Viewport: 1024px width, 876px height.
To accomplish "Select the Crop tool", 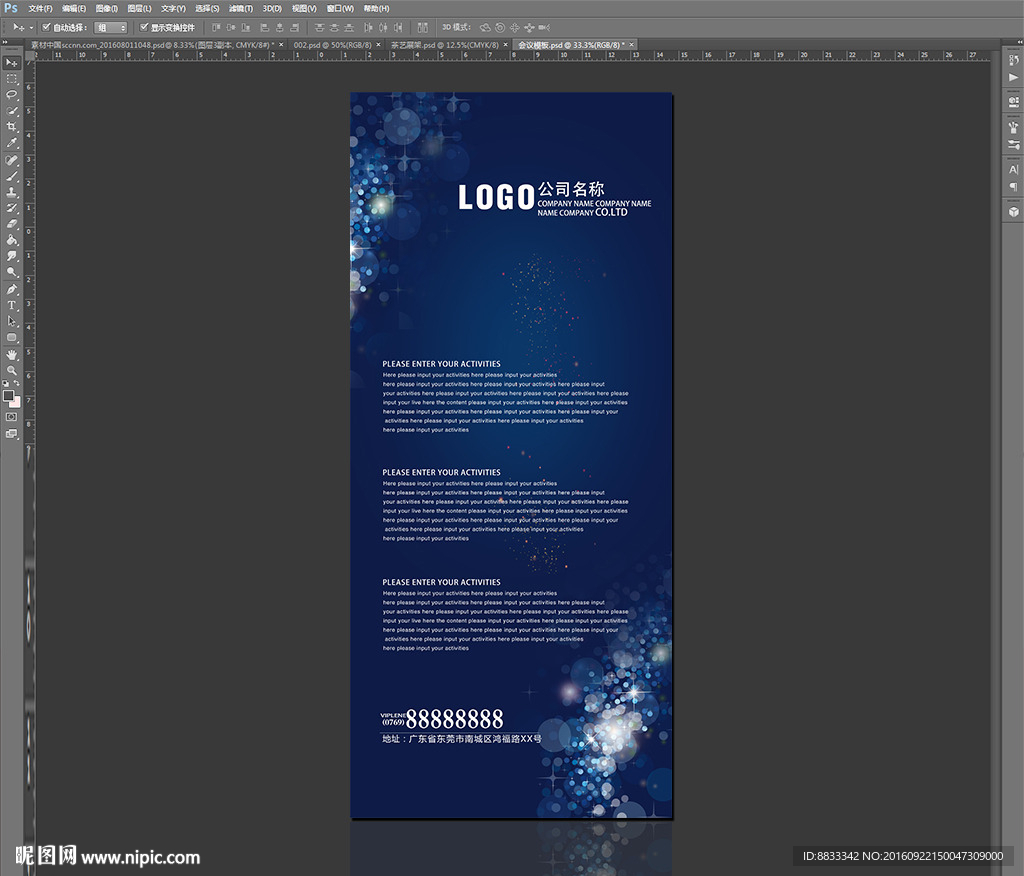I will coord(12,127).
